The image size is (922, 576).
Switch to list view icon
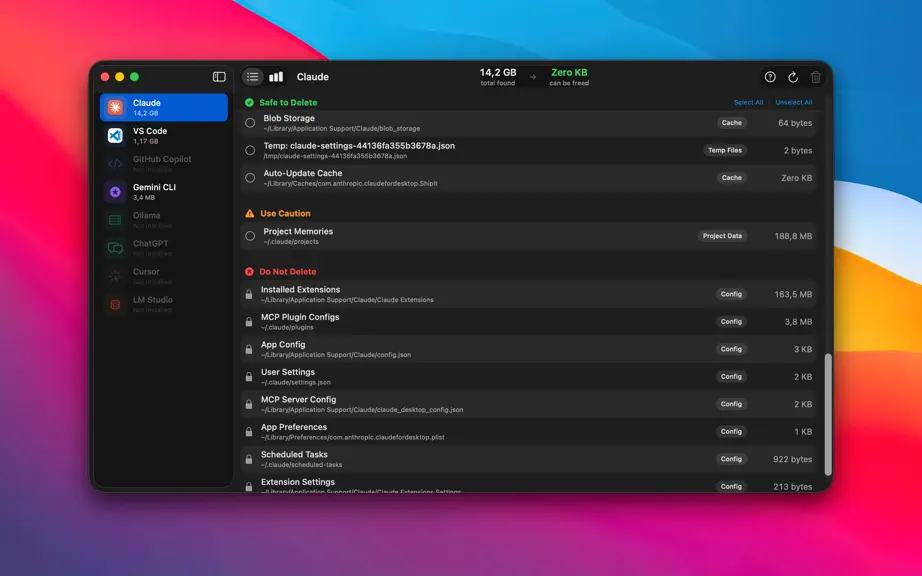pyautogui.click(x=252, y=76)
